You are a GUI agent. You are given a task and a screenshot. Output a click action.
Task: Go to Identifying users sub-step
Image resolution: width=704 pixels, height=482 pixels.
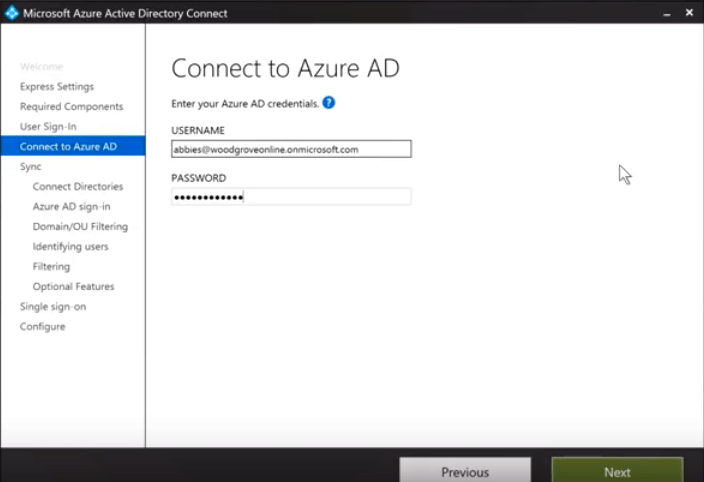point(70,246)
